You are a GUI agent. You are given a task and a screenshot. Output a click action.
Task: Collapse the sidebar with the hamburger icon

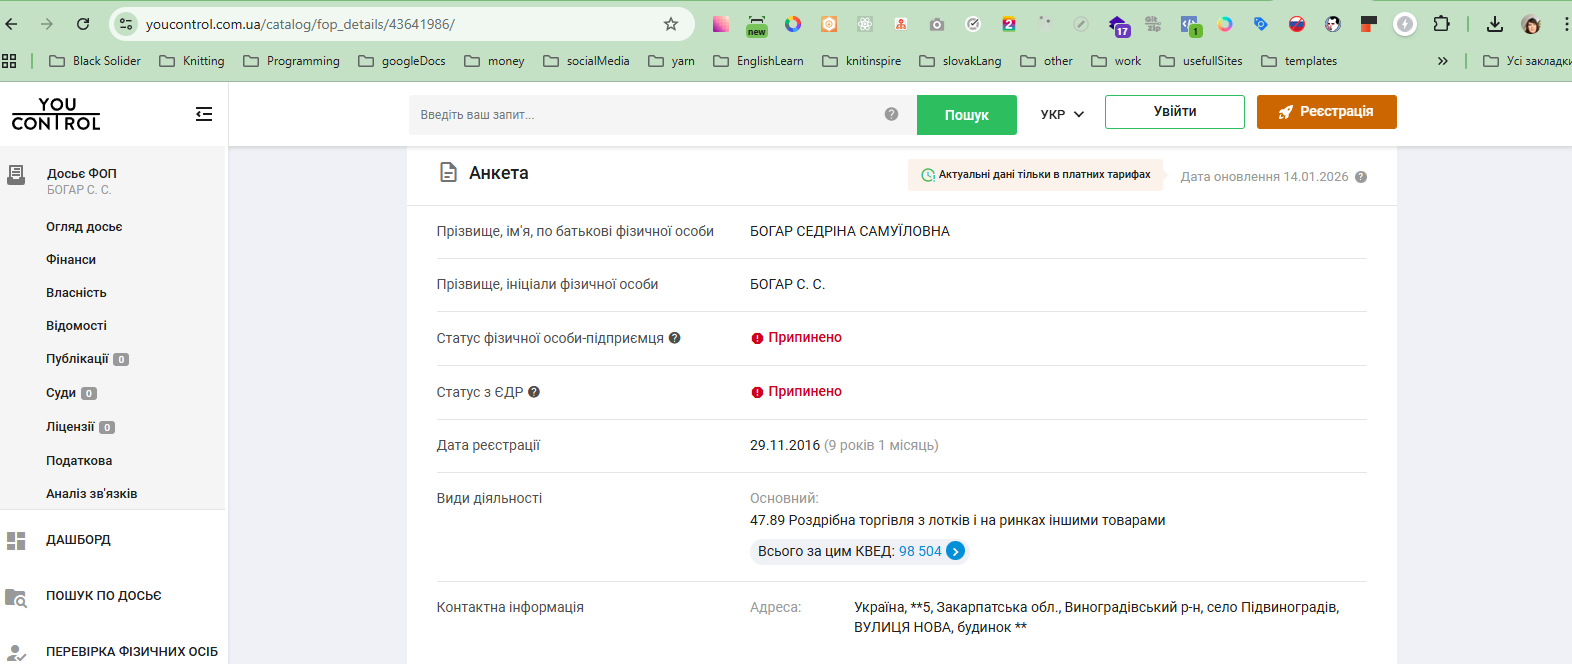tap(204, 114)
